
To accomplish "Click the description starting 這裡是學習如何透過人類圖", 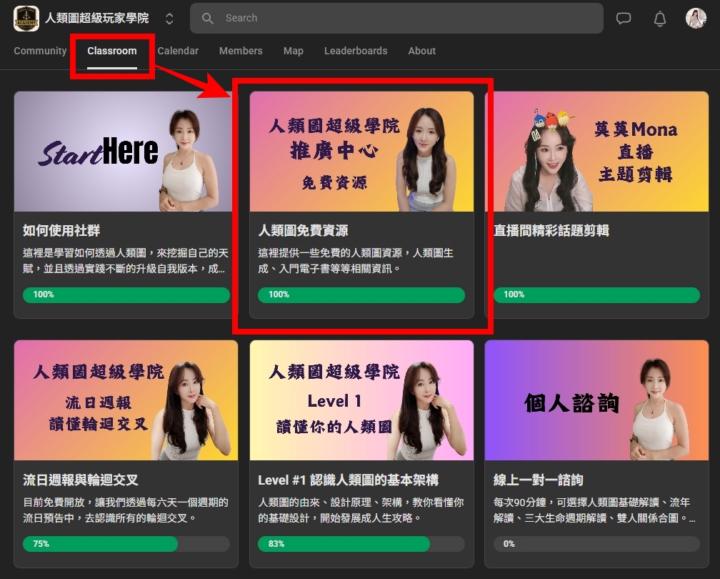I will 125,261.
